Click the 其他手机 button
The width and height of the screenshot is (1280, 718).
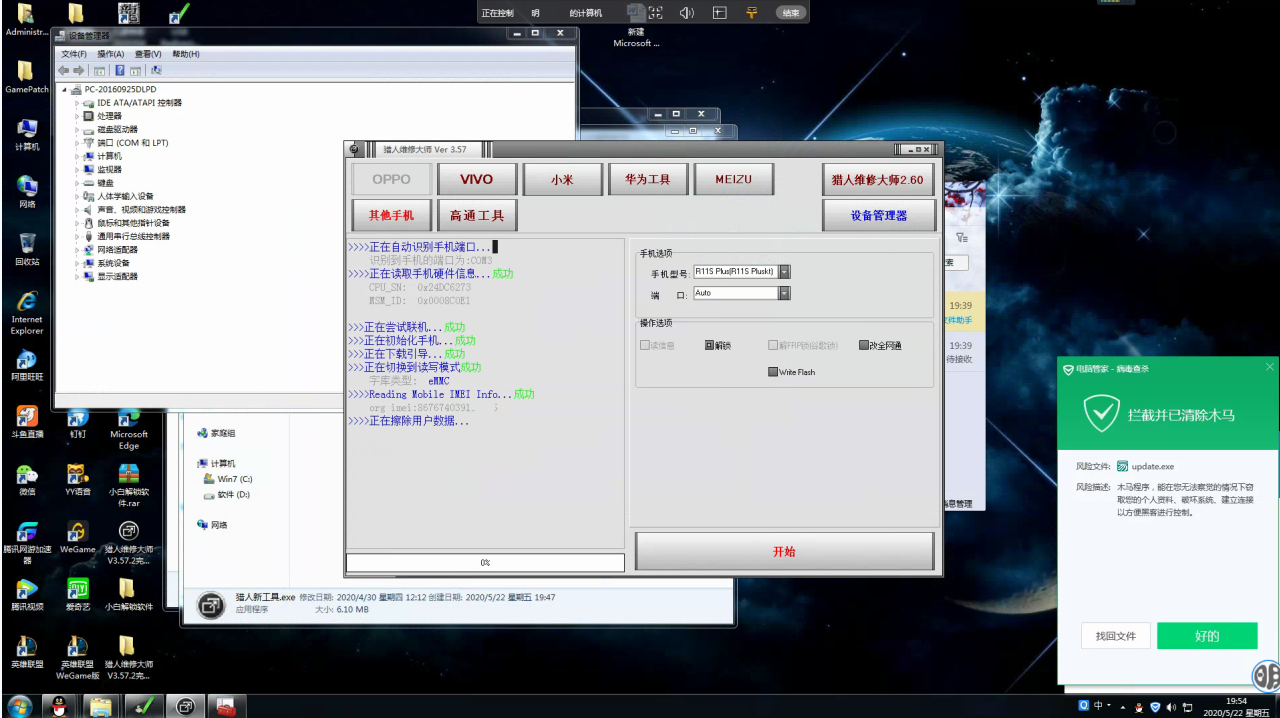(392, 215)
